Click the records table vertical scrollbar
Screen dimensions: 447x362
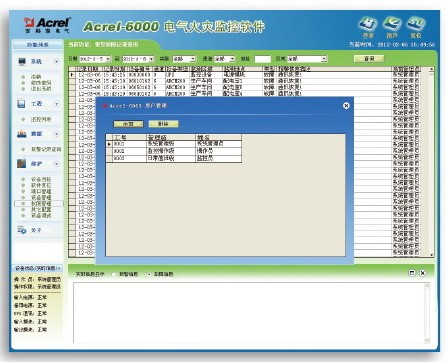point(431,162)
